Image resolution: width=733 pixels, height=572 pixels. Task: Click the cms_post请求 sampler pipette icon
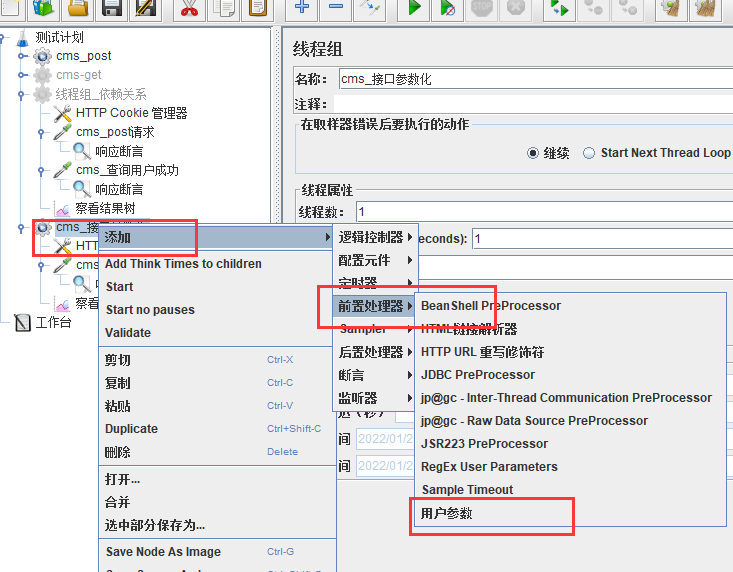[x=62, y=132]
